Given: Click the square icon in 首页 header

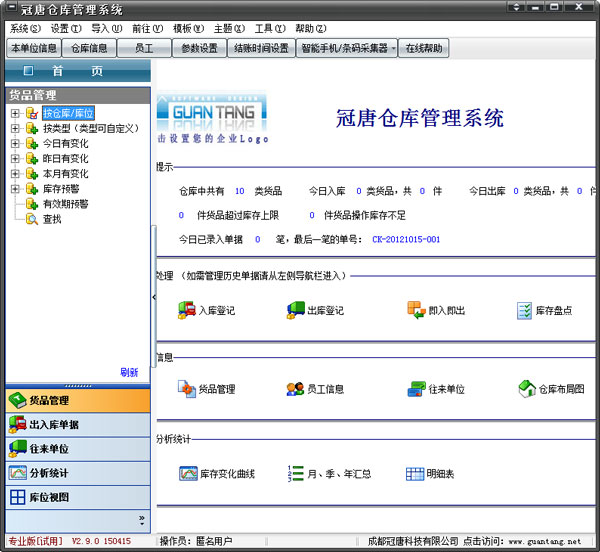Looking at the screenshot, I should [28, 71].
